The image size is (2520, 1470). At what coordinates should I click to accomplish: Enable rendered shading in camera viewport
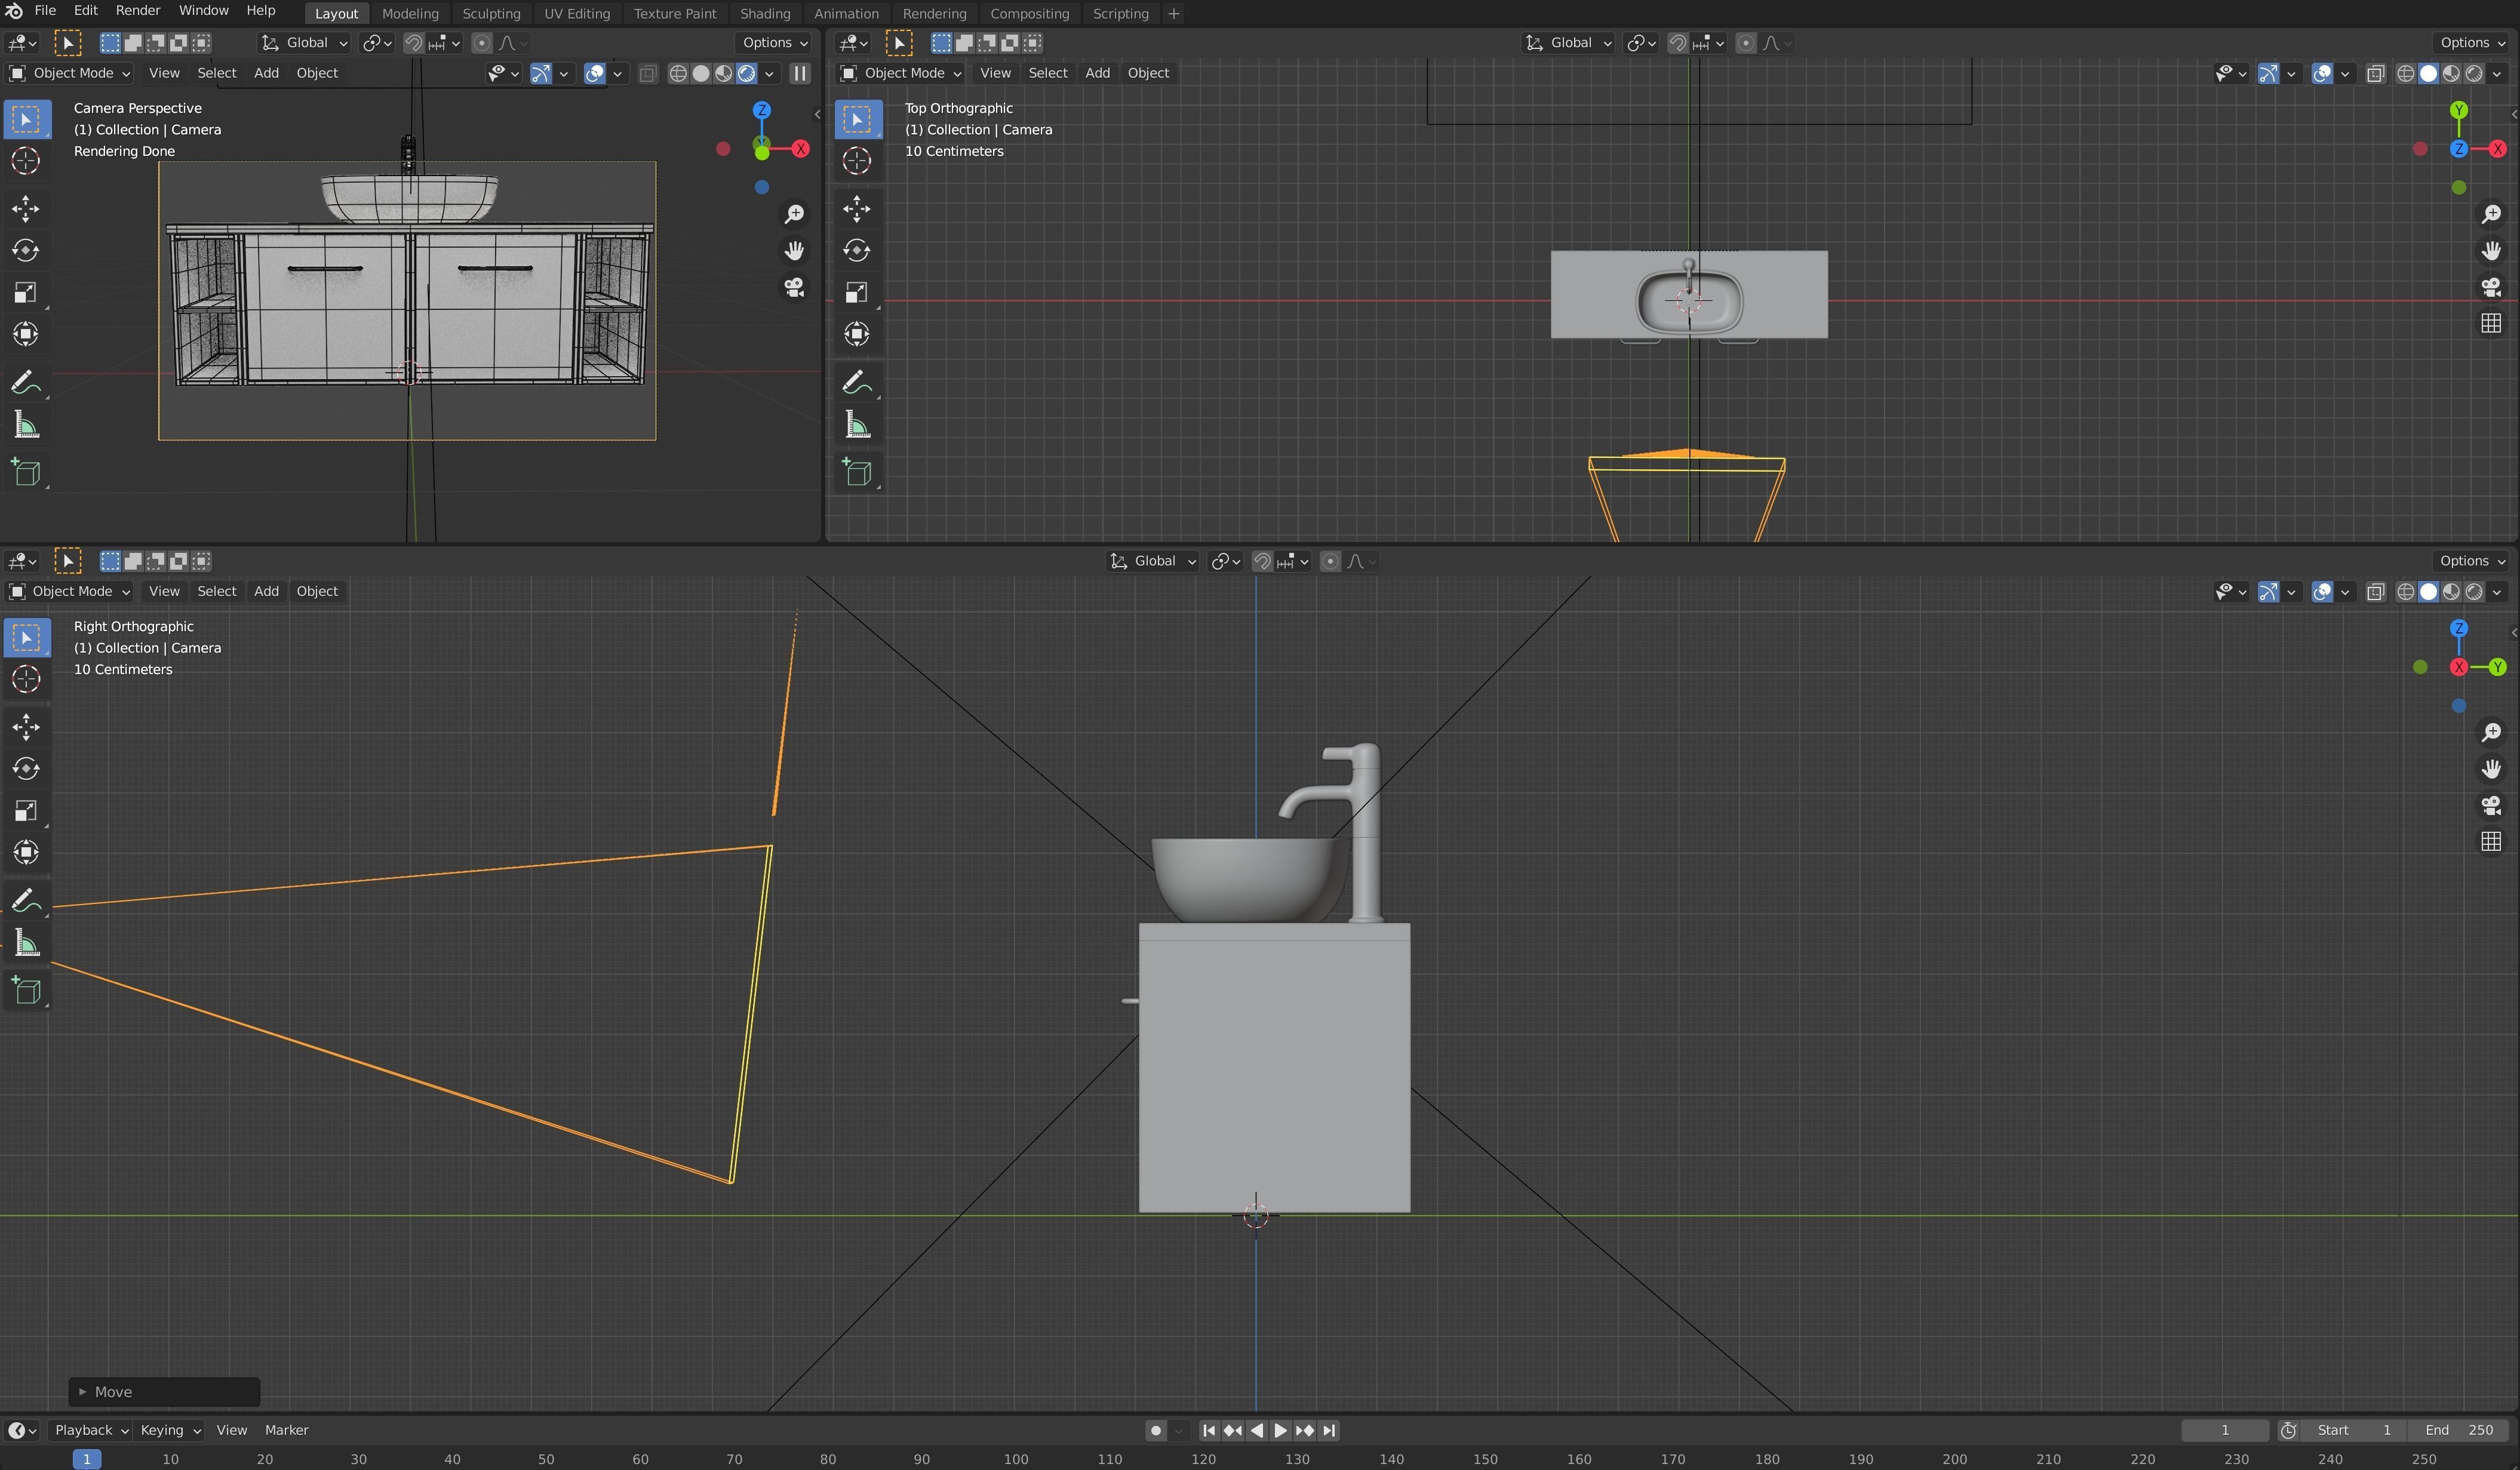[x=746, y=73]
